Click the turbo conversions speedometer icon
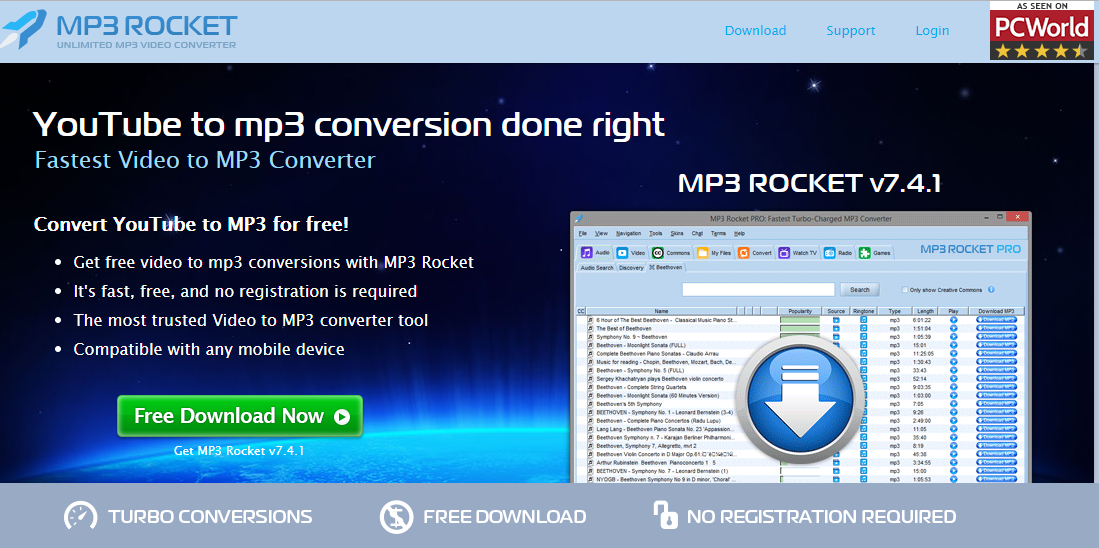Image resolution: width=1099 pixels, height=548 pixels. click(x=81, y=516)
